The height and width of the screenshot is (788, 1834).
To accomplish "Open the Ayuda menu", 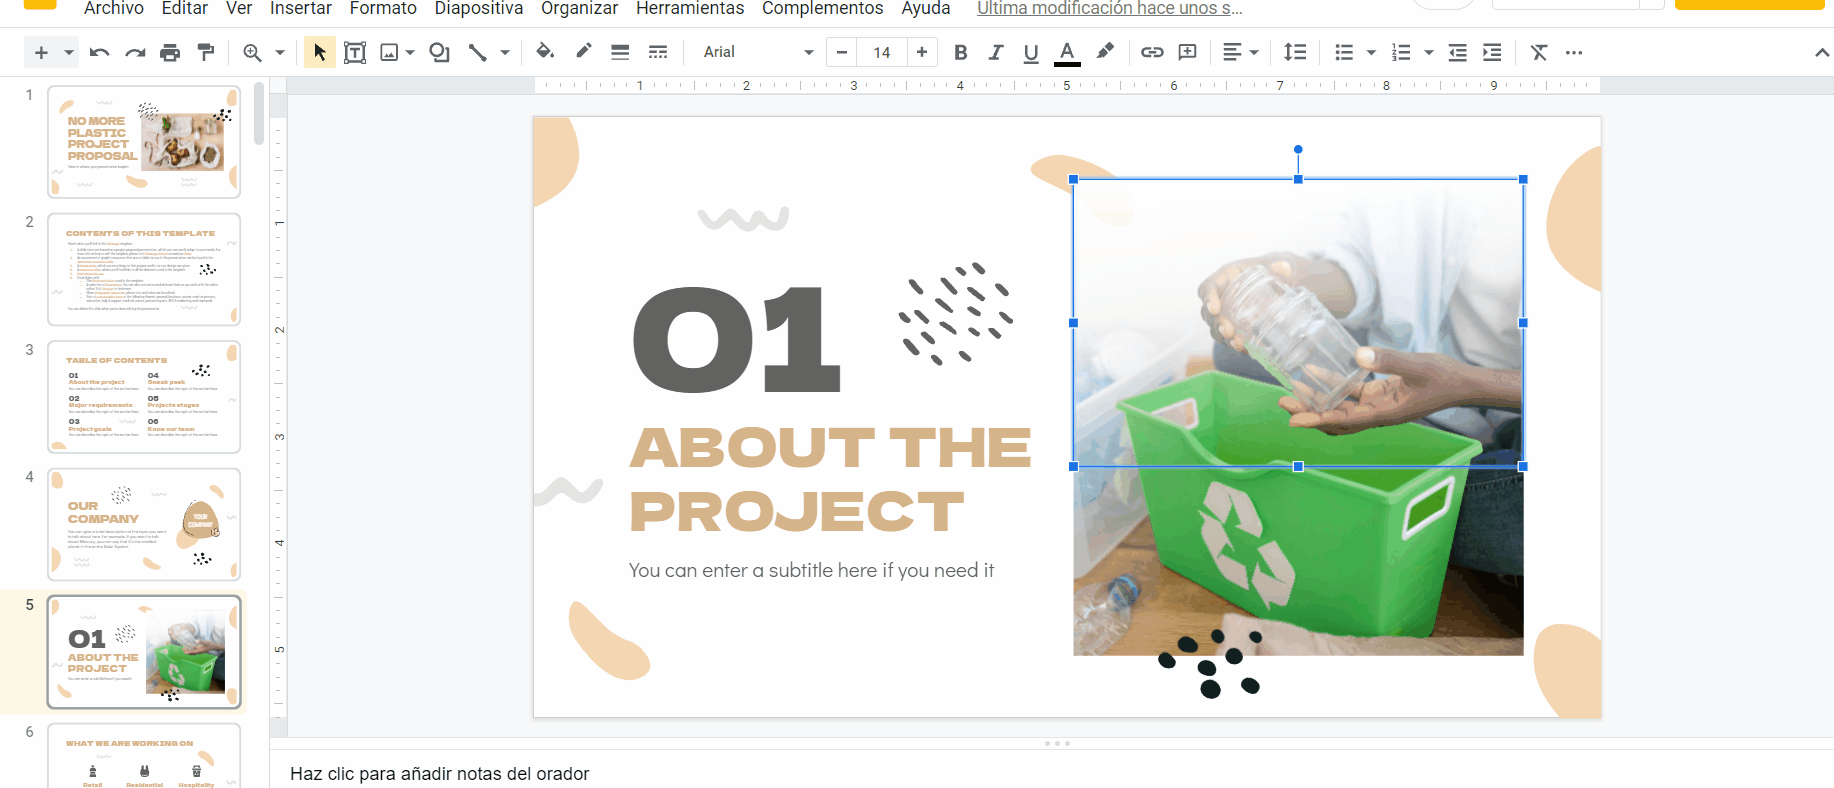I will point(926,8).
